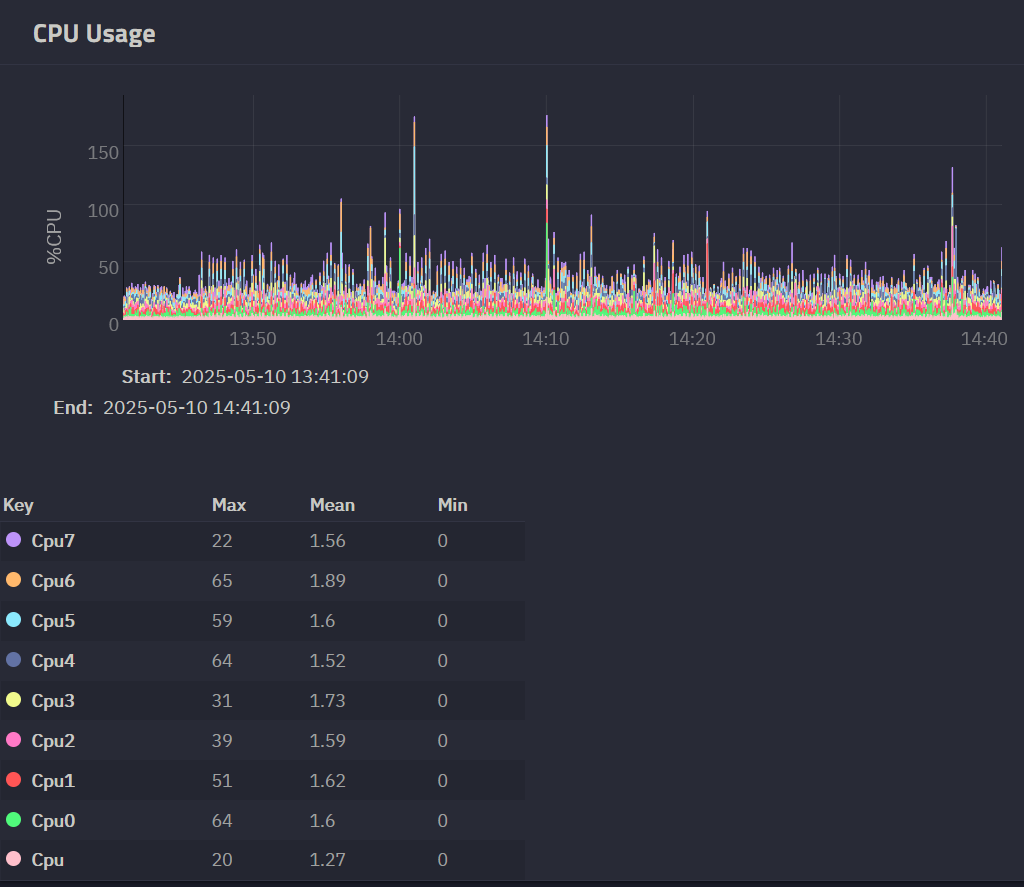This screenshot has width=1024, height=887.
Task: Click Cpu2 mean value 1.59
Action: click(x=327, y=741)
